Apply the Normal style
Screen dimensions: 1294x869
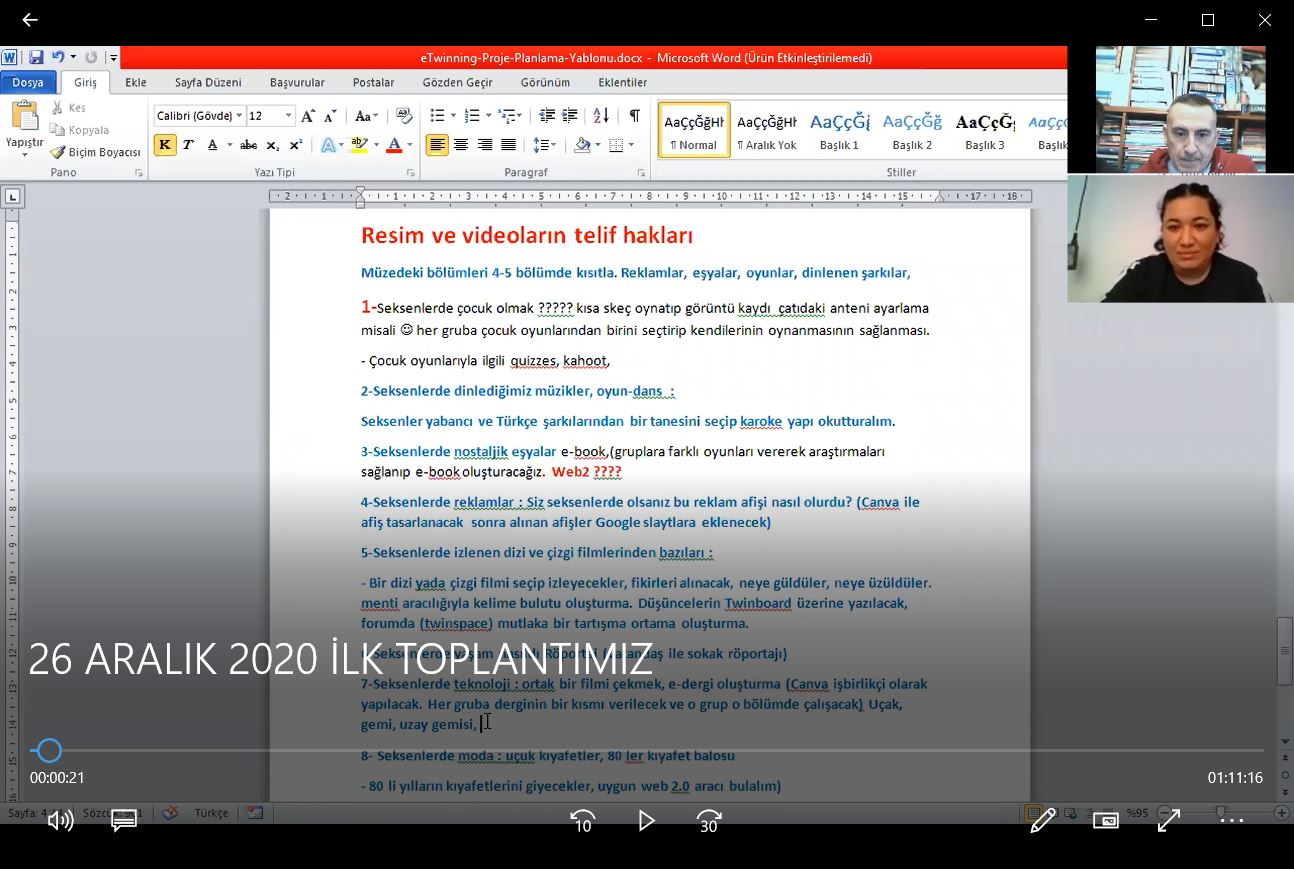[694, 130]
